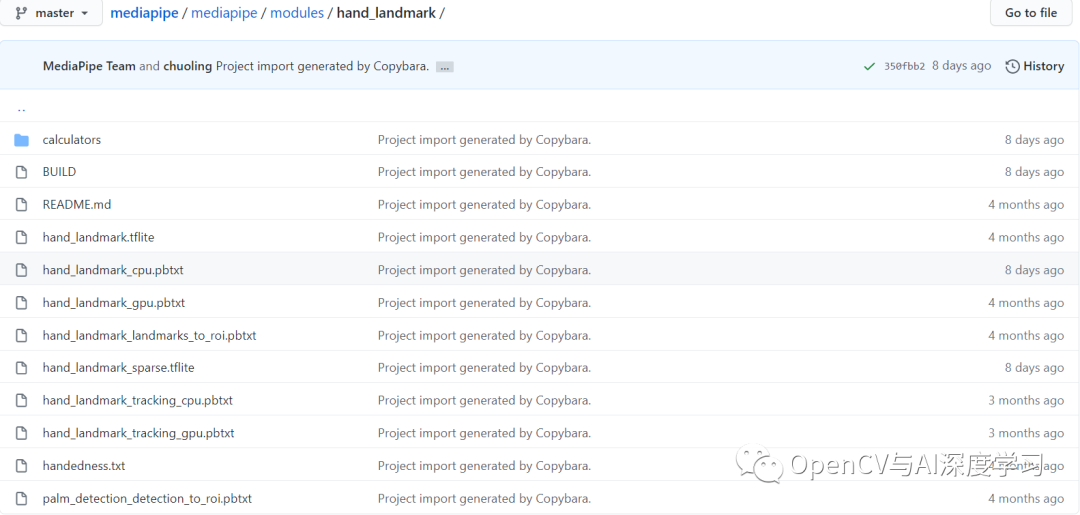Image resolution: width=1080 pixels, height=515 pixels.
Task: Click the Go to file button
Action: pyautogui.click(x=1031, y=13)
